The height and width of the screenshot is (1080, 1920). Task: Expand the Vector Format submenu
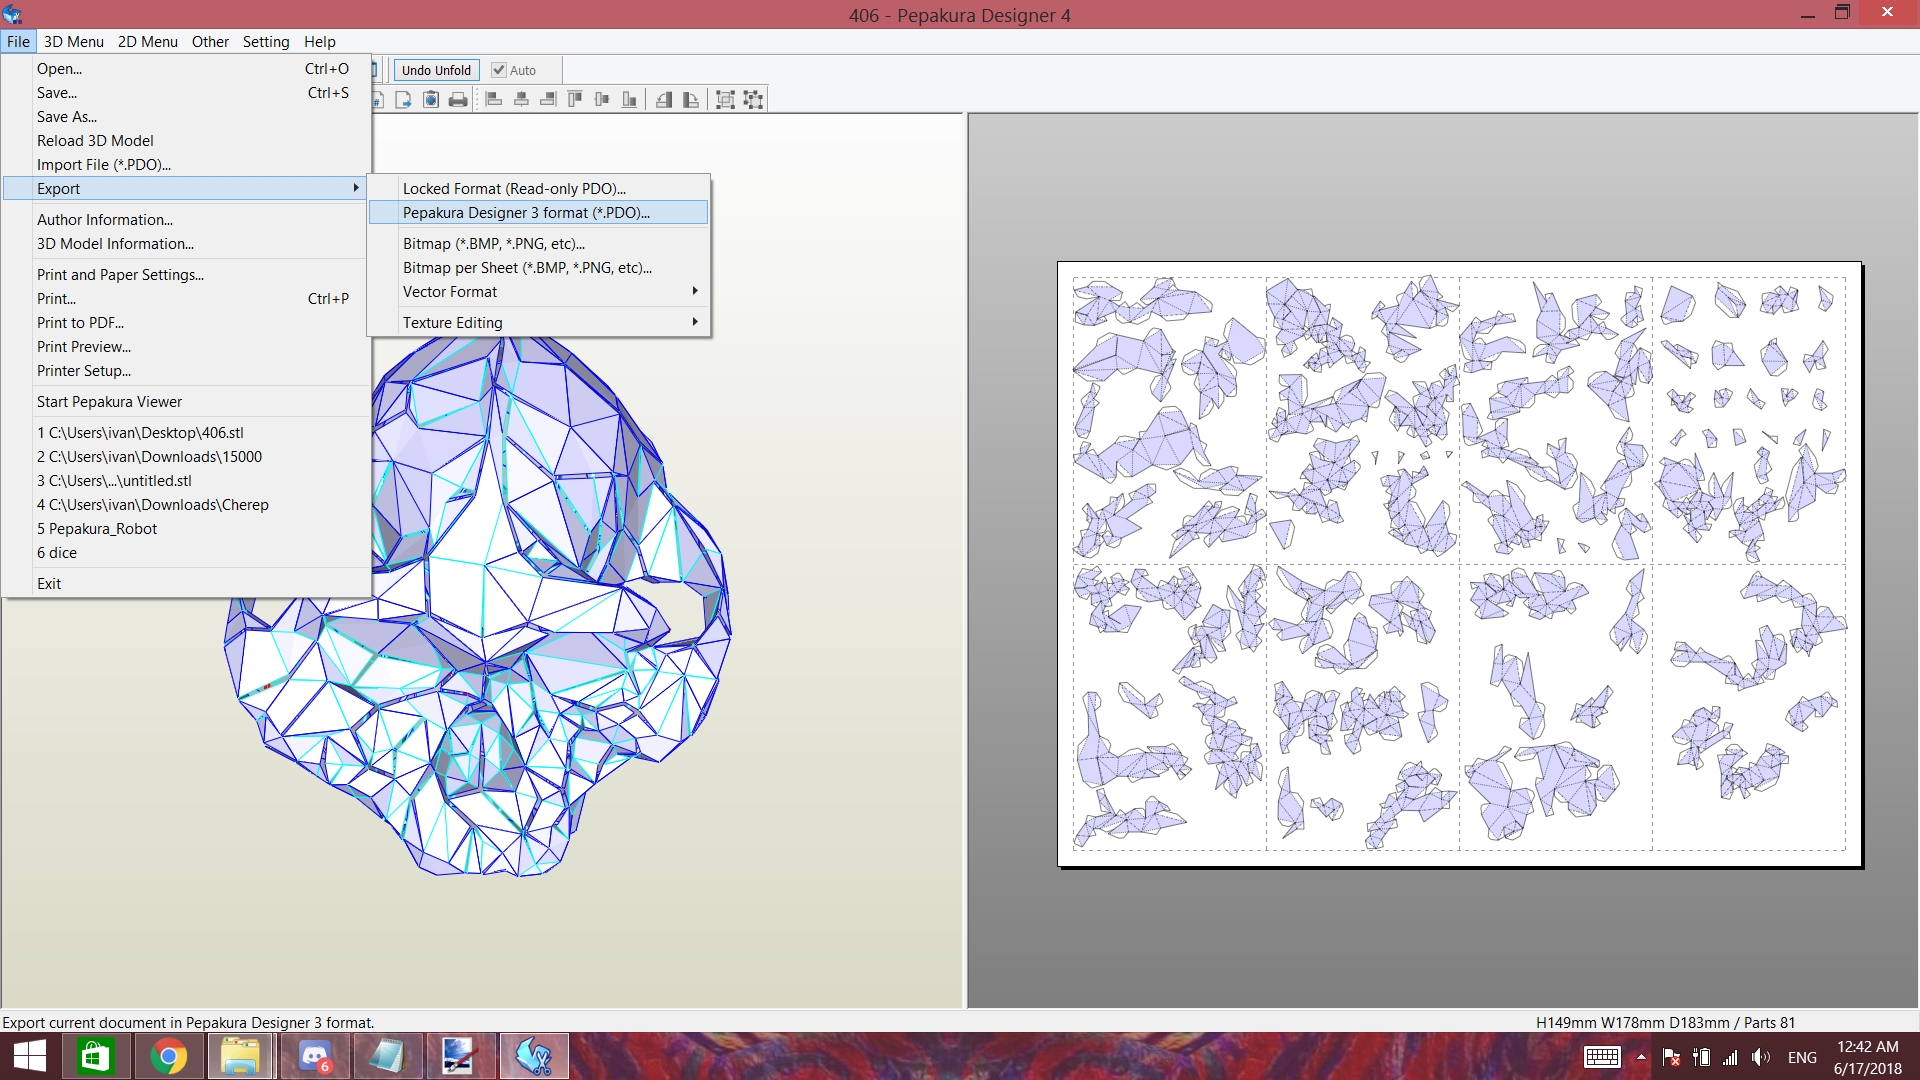[694, 291]
